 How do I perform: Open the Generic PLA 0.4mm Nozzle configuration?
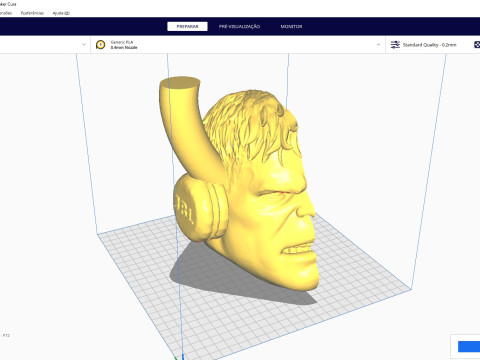pyautogui.click(x=238, y=45)
